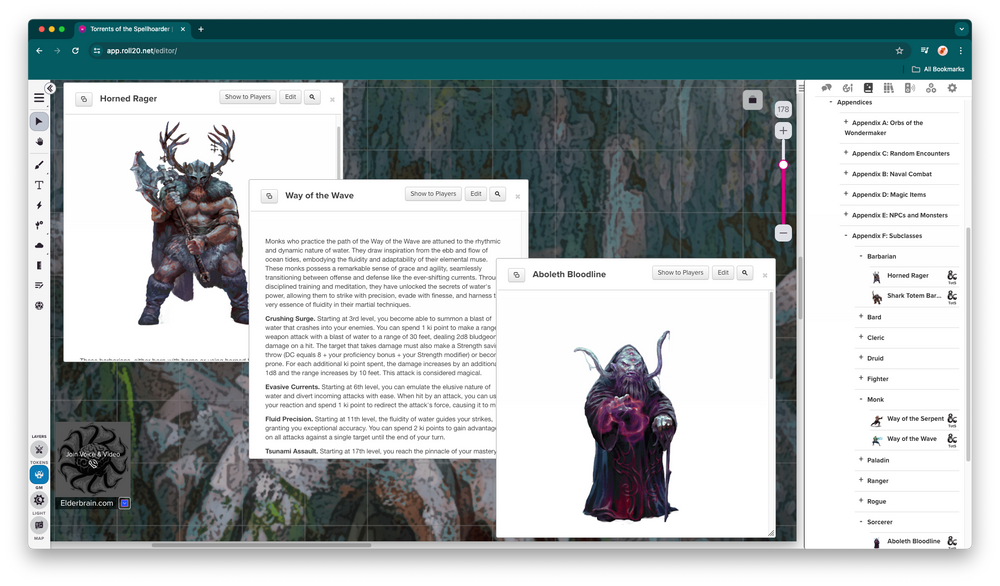Image resolution: width=1000 pixels, height=586 pixels.
Task: Click Show to Players on Aboleth Bloodline
Action: point(679,273)
